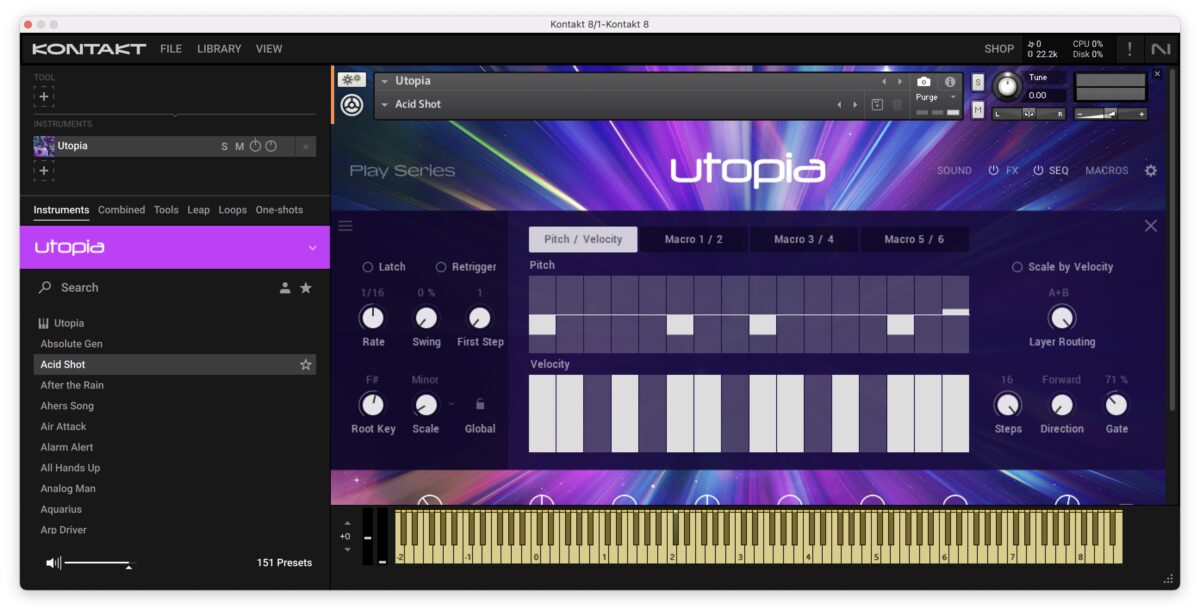Enable the Retrigger option

pos(441,267)
